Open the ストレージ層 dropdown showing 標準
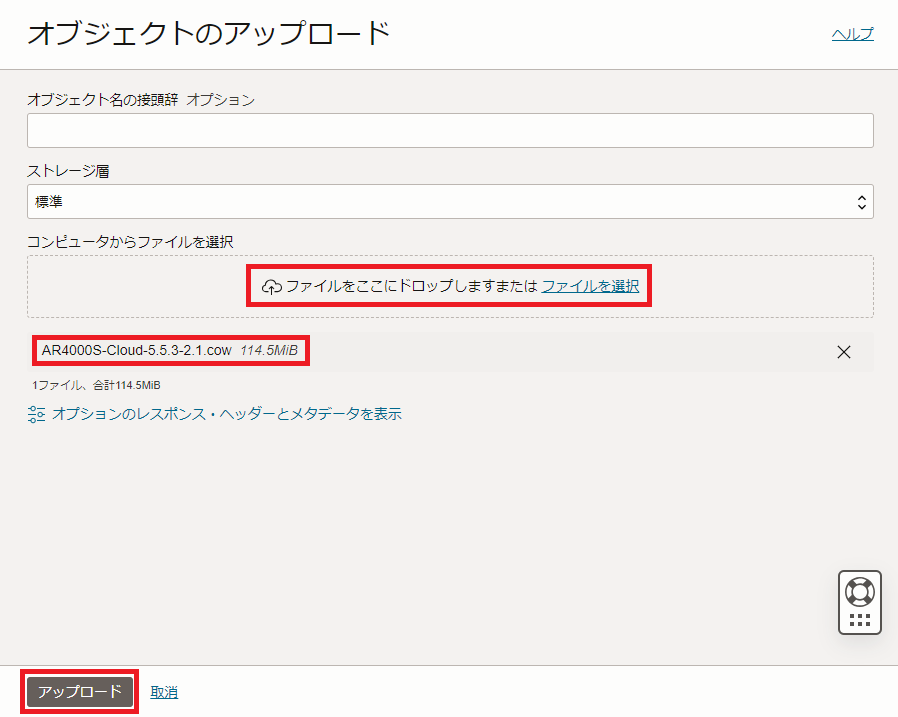 [449, 202]
